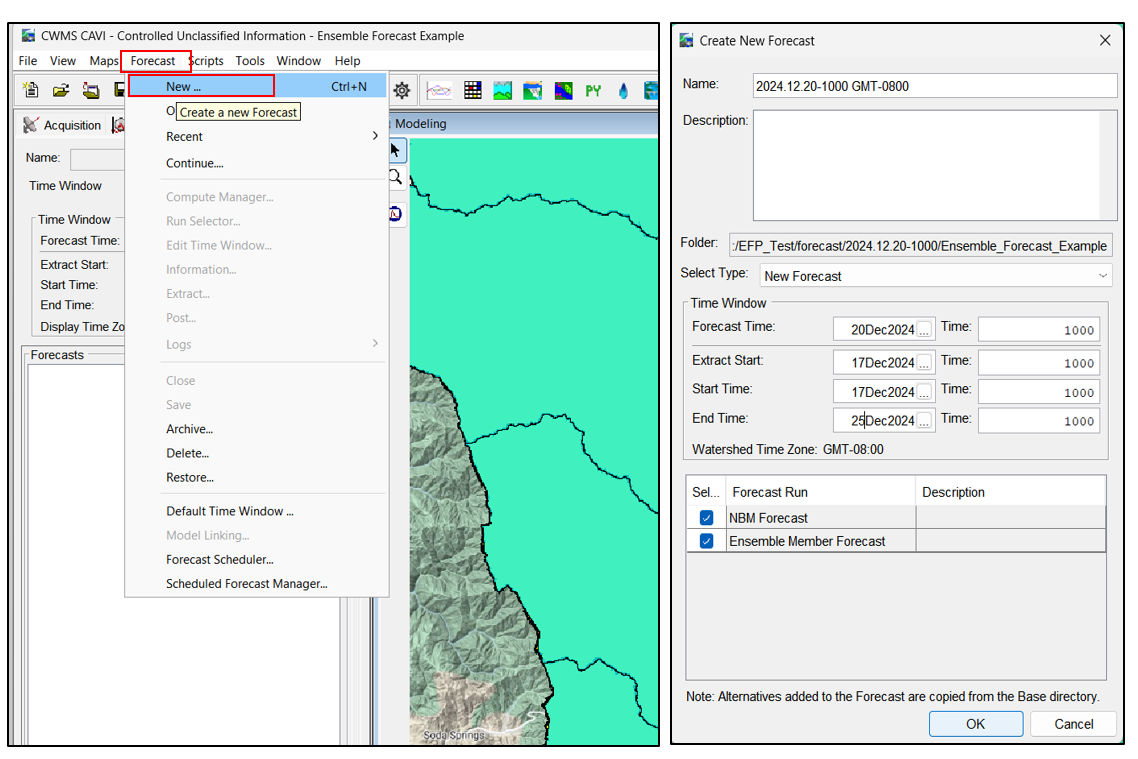Open the File menu

(x=28, y=61)
